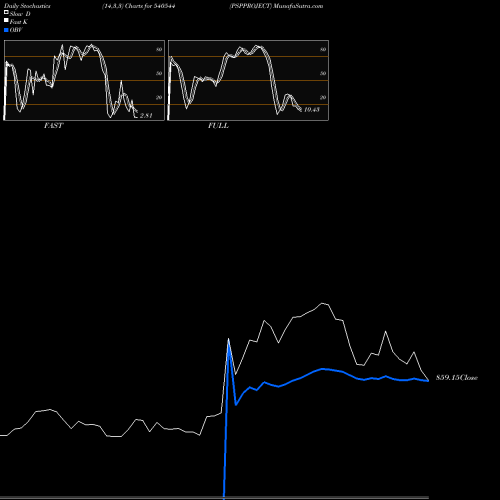Click the '859.15Close' price label

[457, 378]
